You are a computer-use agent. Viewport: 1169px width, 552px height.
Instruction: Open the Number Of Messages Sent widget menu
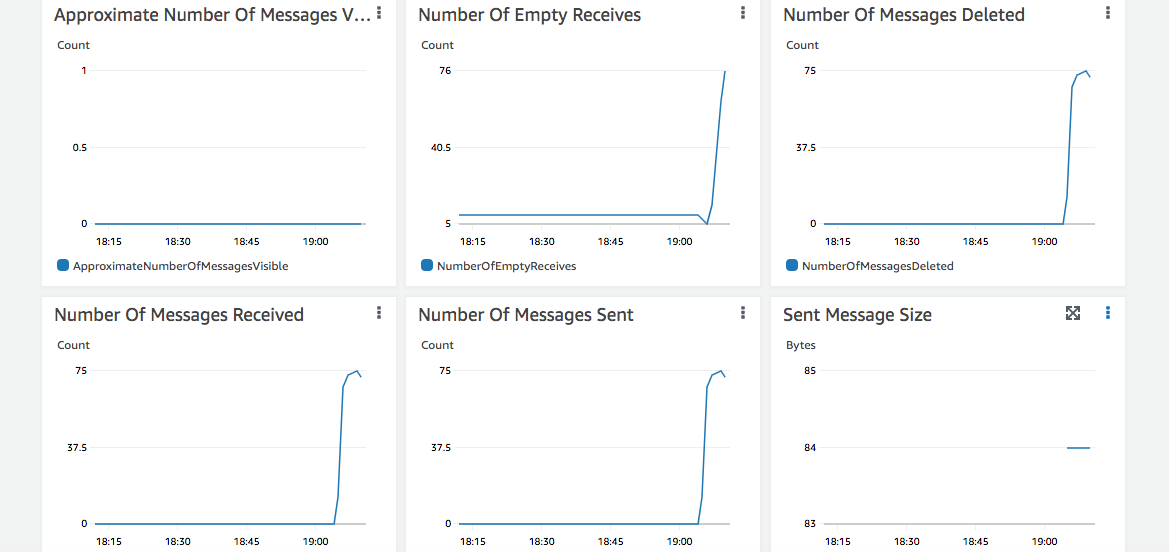[x=743, y=313]
